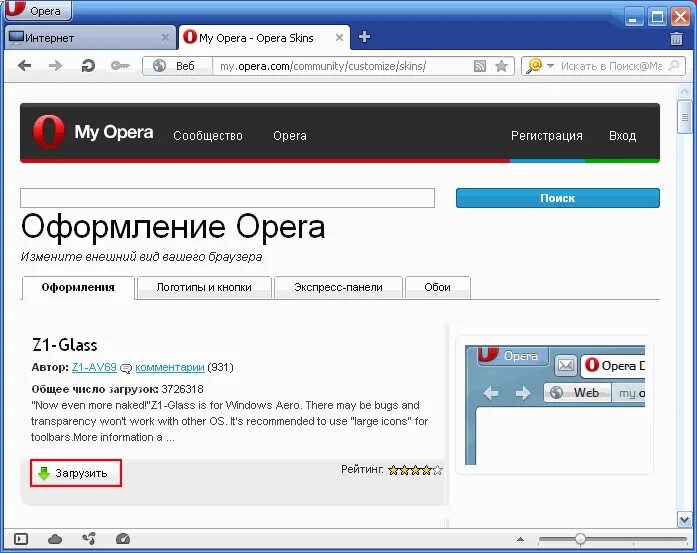This screenshot has width=697, height=553.
Task: Click the RSS feed icon in the address bar
Action: click(x=480, y=66)
